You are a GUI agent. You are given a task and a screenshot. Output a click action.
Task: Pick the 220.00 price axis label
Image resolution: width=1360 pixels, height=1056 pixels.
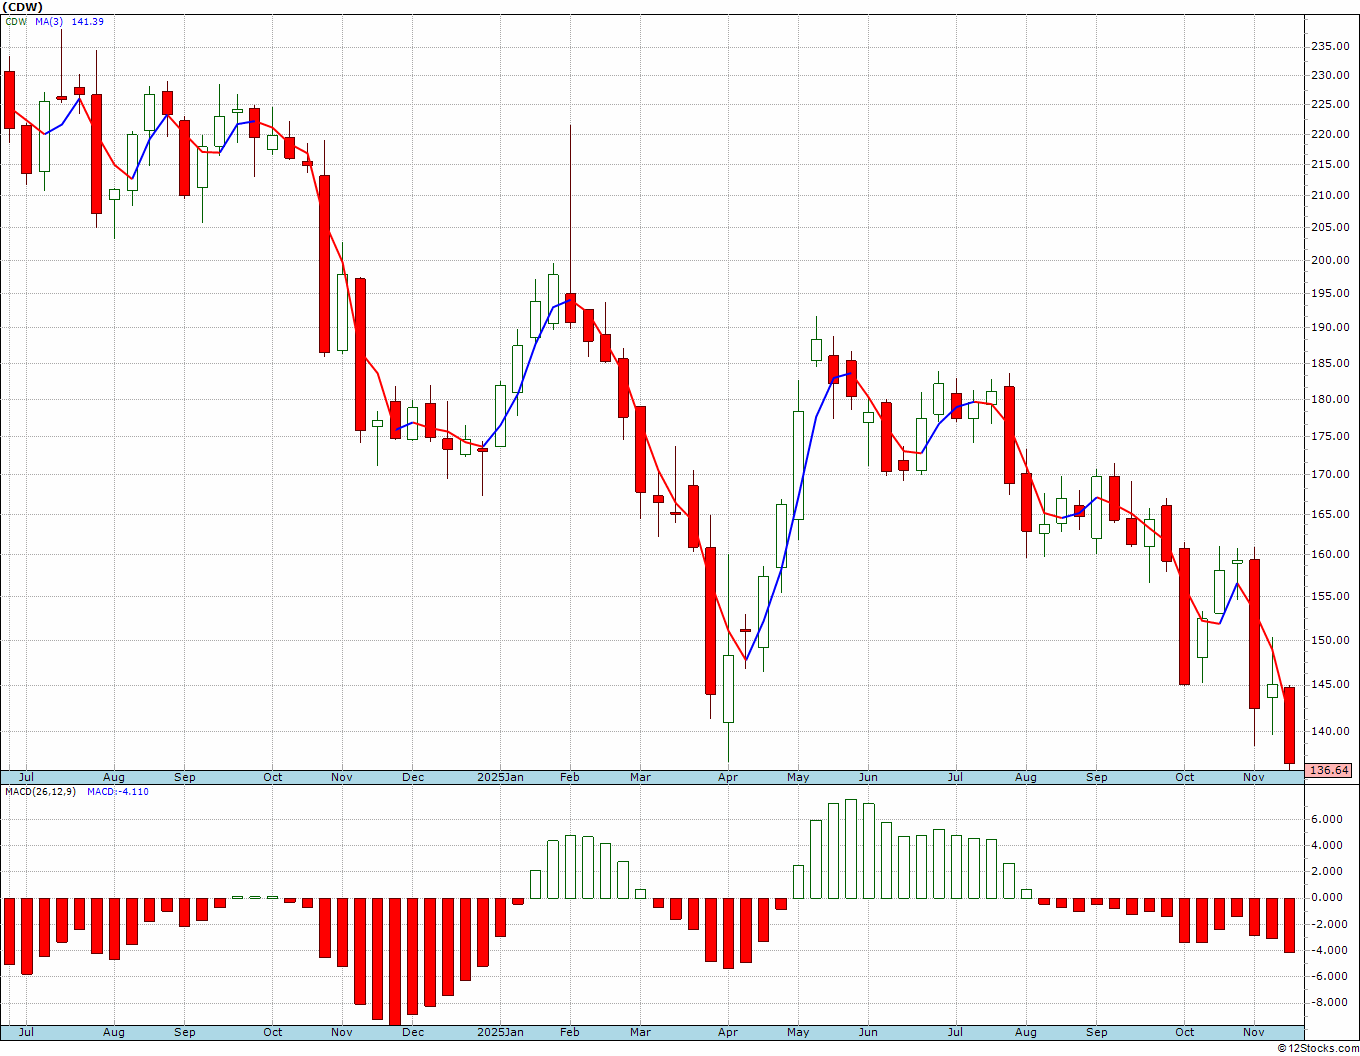(x=1331, y=134)
